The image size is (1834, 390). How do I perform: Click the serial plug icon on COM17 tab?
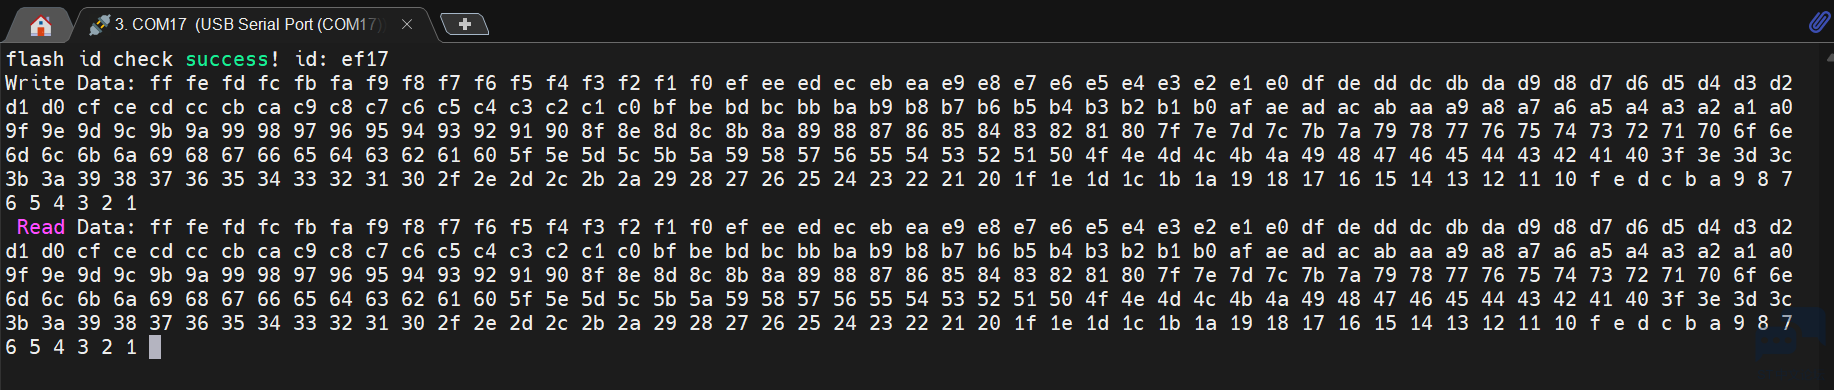(x=99, y=24)
